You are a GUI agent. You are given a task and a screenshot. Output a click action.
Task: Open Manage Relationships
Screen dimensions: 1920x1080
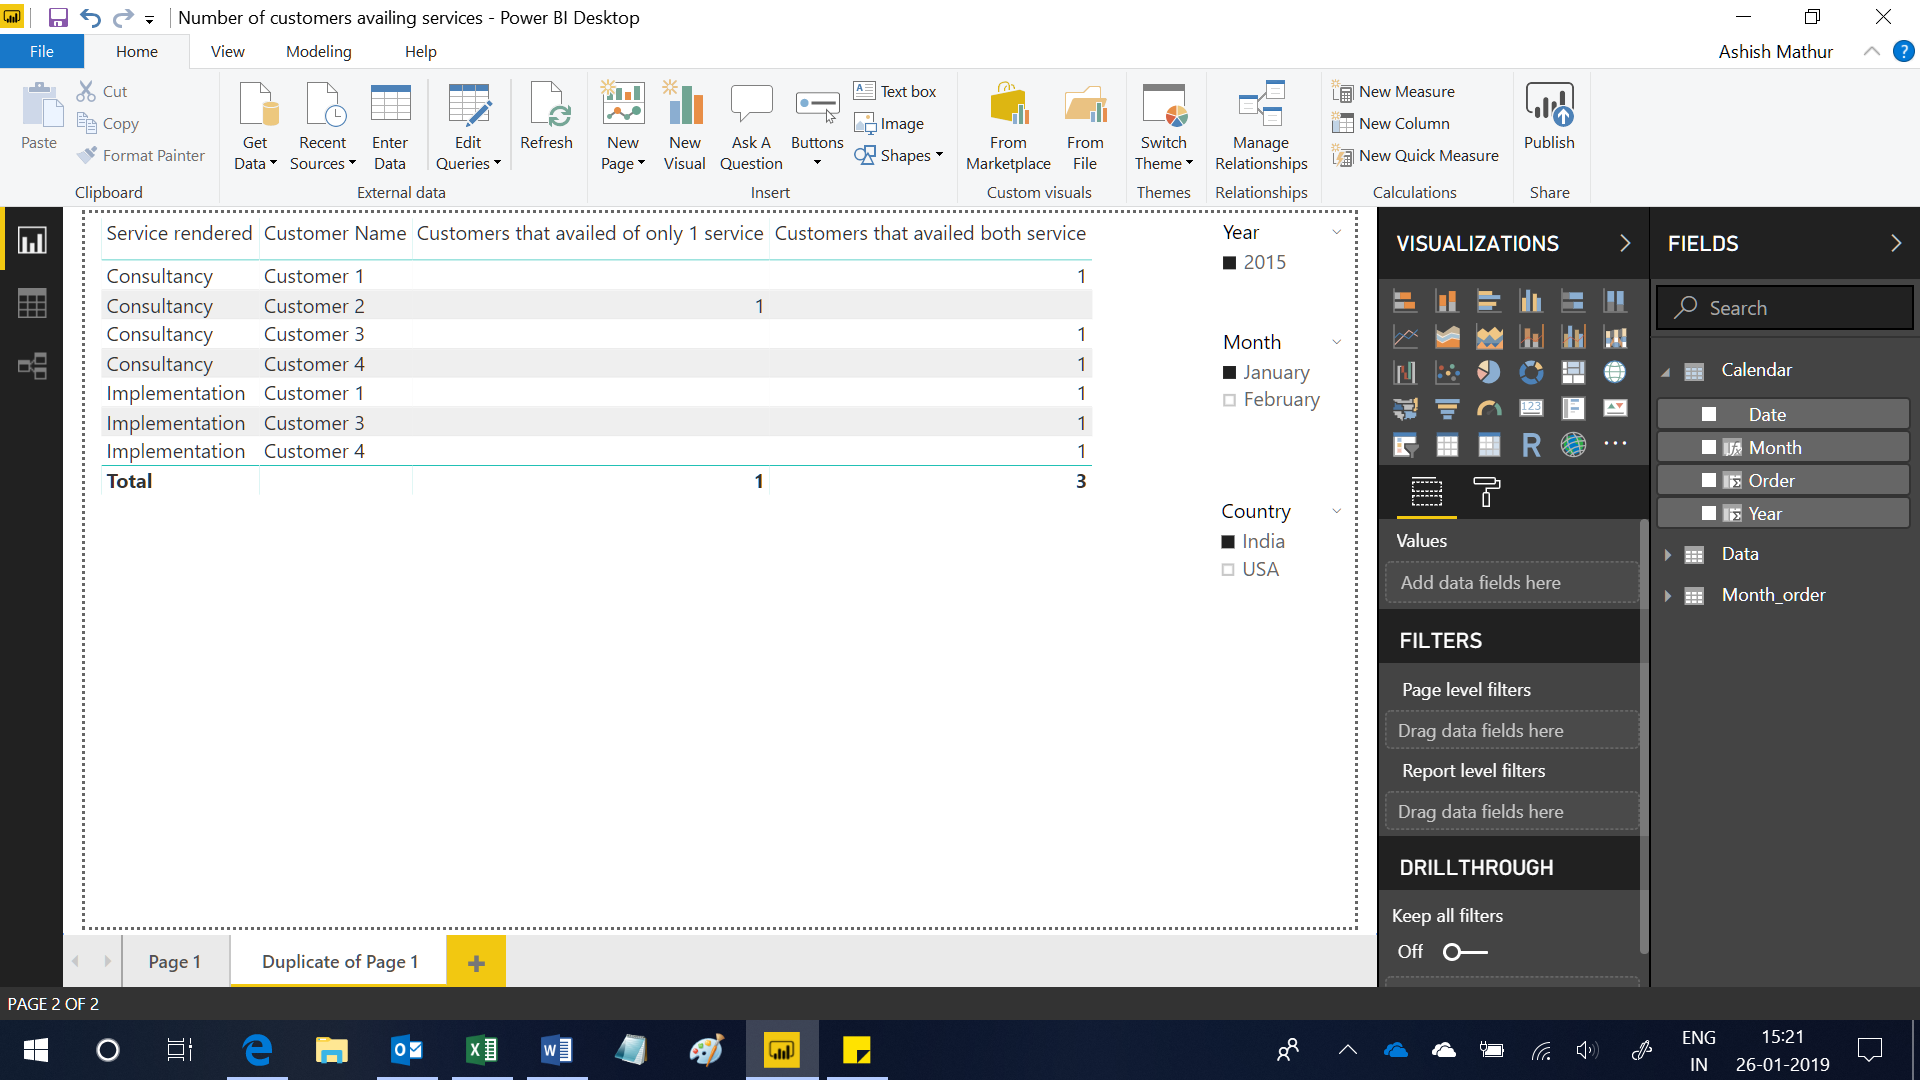[x=1261, y=127]
